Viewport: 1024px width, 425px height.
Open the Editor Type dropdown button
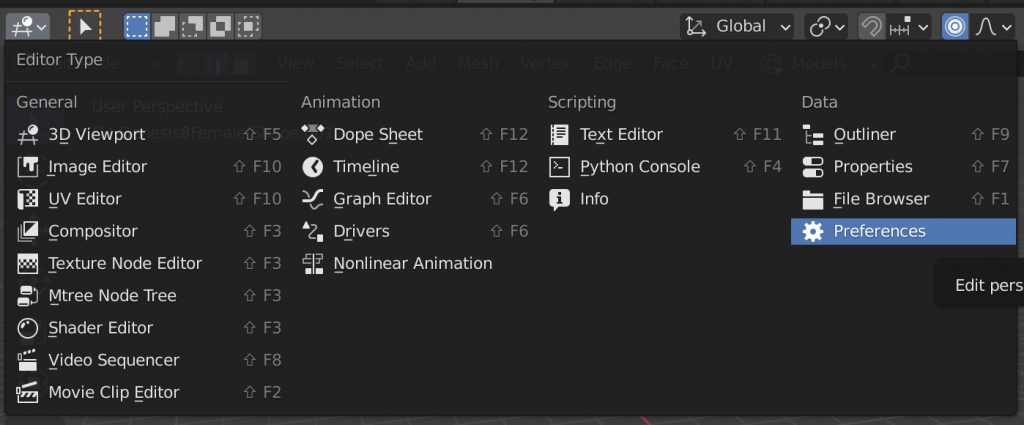tap(28, 27)
